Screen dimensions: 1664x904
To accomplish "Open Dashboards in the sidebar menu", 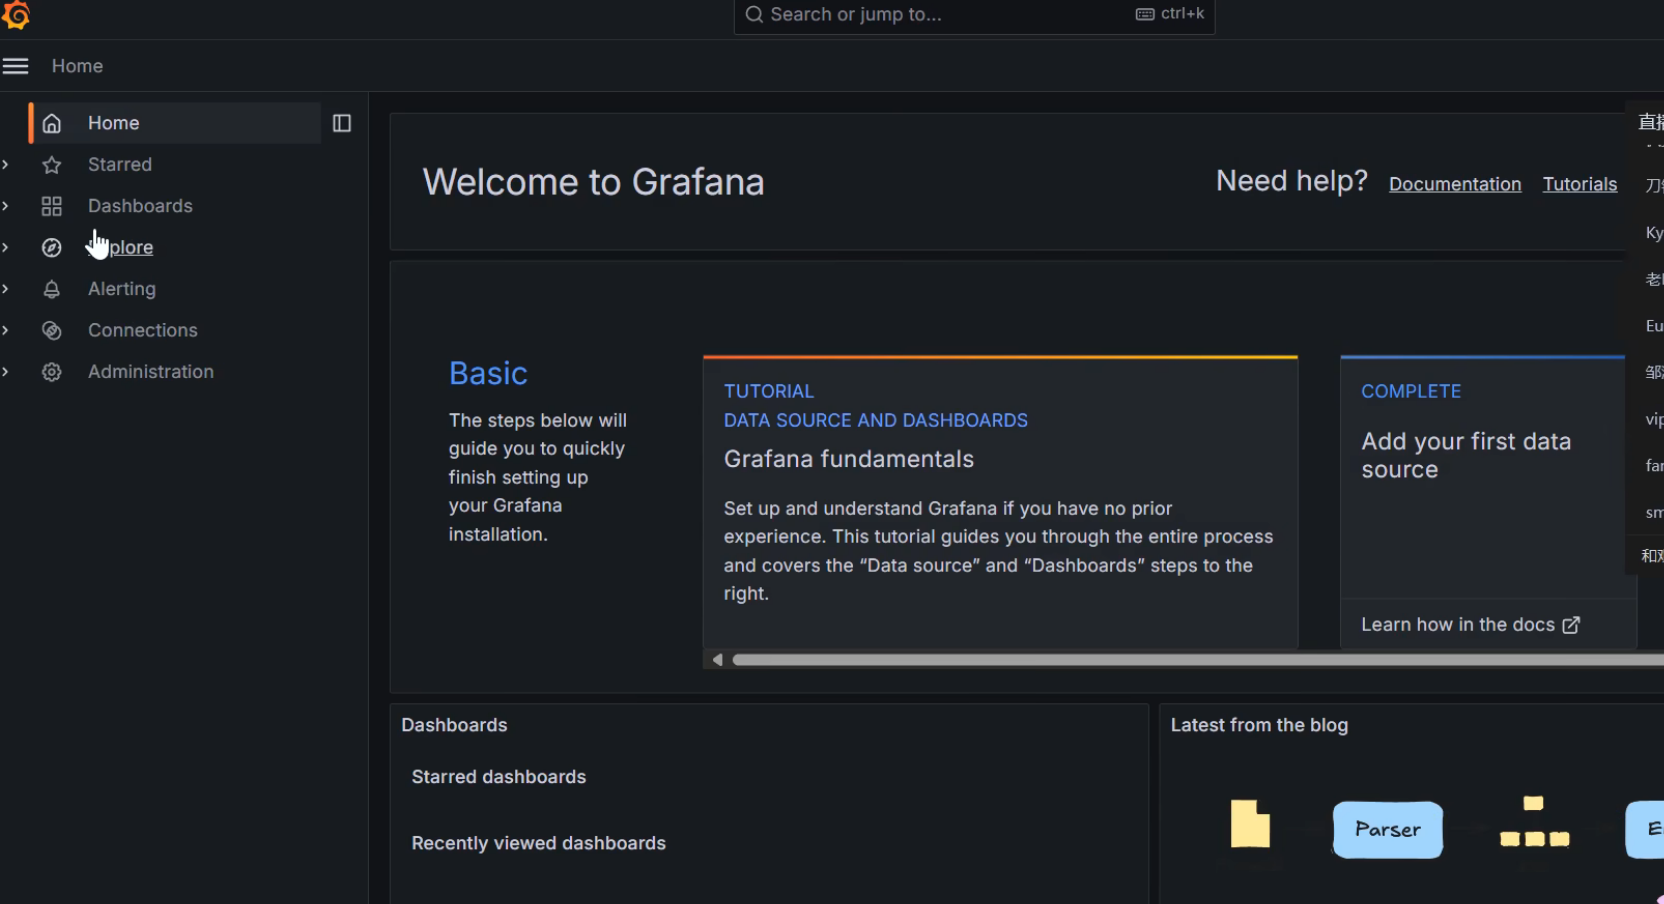I will 140,206.
